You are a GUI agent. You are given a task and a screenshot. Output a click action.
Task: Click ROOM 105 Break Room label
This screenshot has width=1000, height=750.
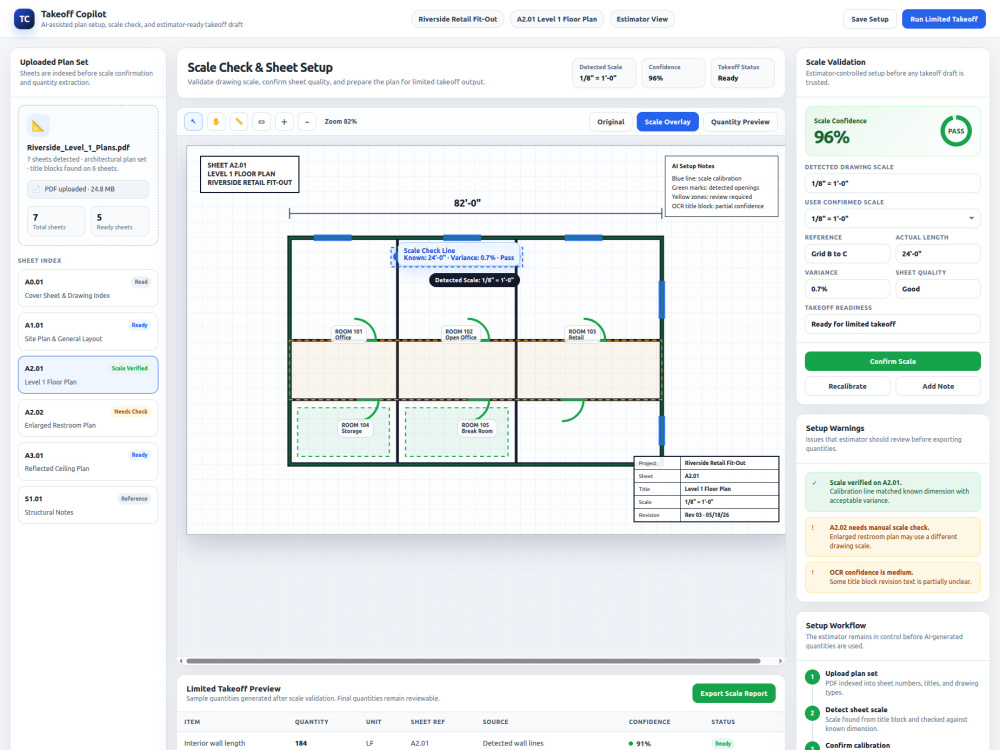476,427
